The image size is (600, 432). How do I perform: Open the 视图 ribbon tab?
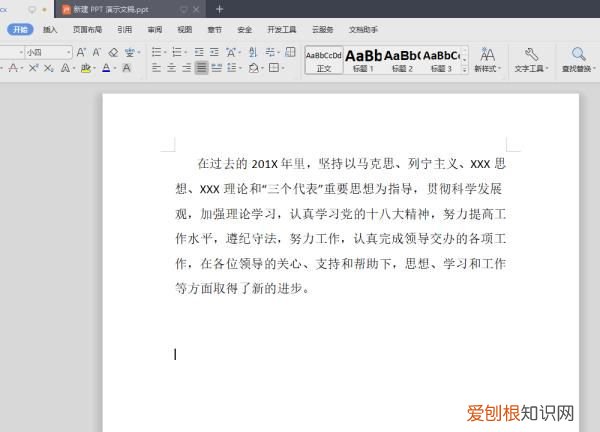tap(184, 29)
